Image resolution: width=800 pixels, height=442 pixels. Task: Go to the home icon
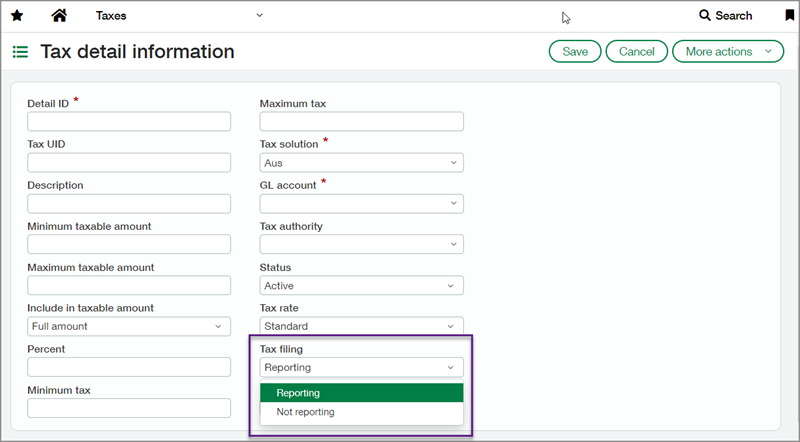coord(59,16)
